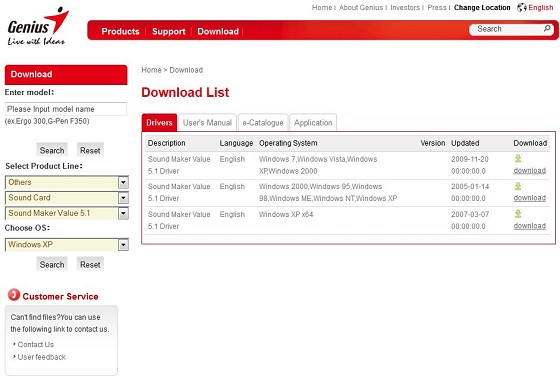Viewport: 560px width, 384px height.
Task: Click the Home link in top navigation
Action: 321,8
